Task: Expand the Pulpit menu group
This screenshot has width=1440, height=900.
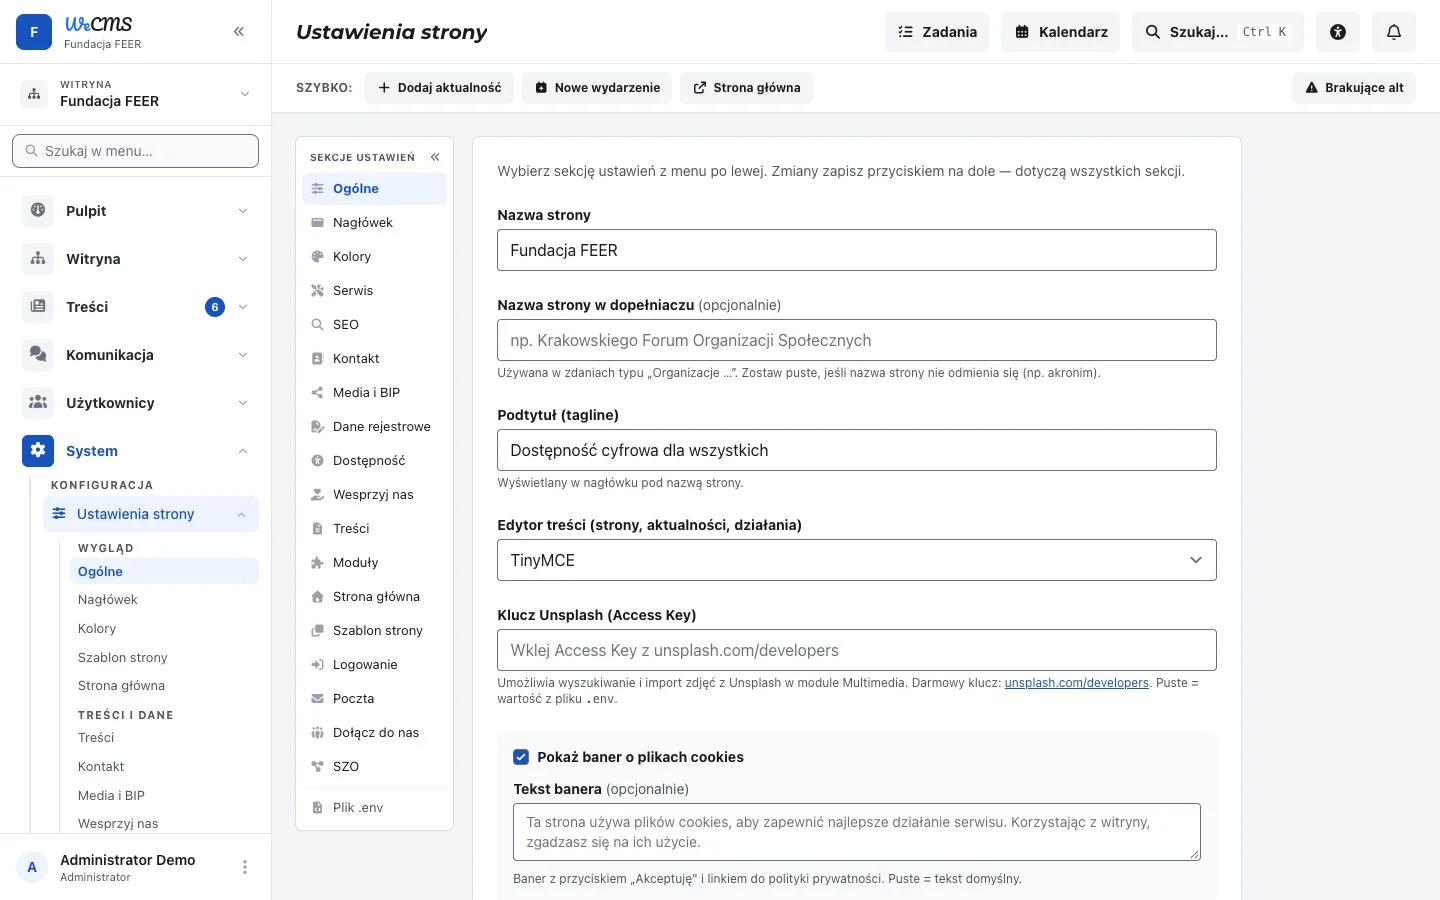Action: click(243, 210)
